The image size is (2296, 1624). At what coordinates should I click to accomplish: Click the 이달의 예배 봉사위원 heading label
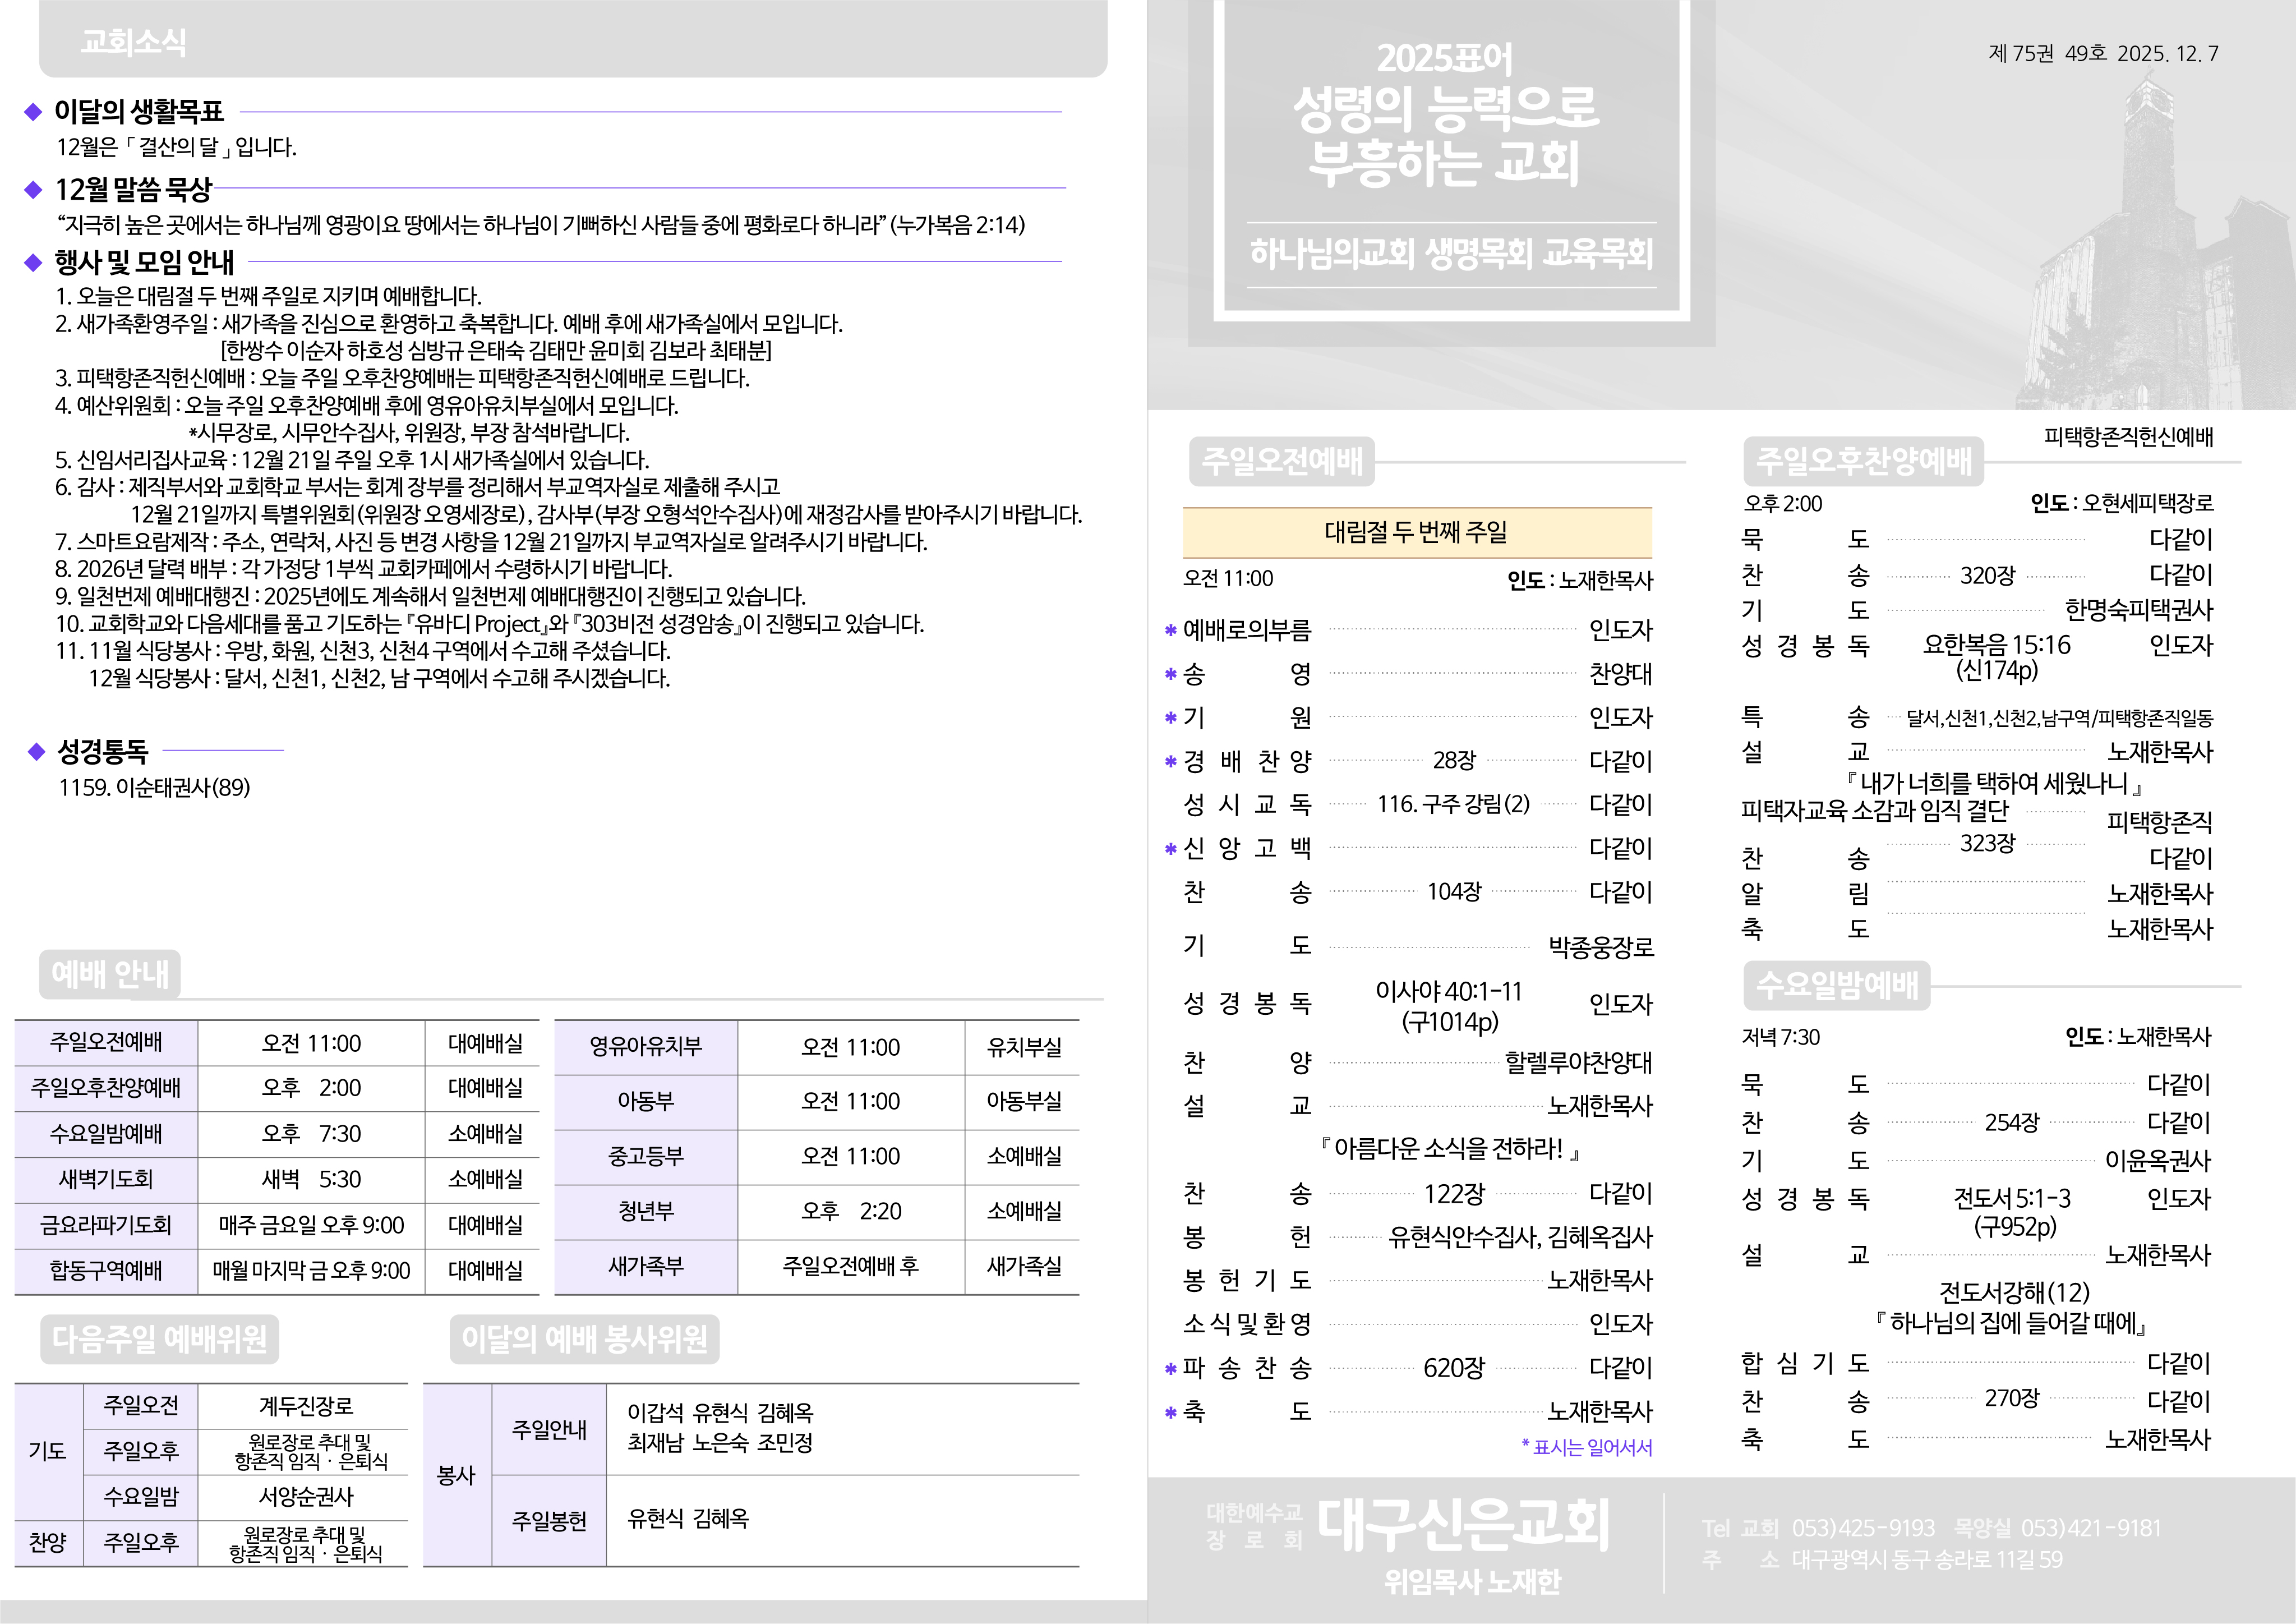click(584, 1339)
